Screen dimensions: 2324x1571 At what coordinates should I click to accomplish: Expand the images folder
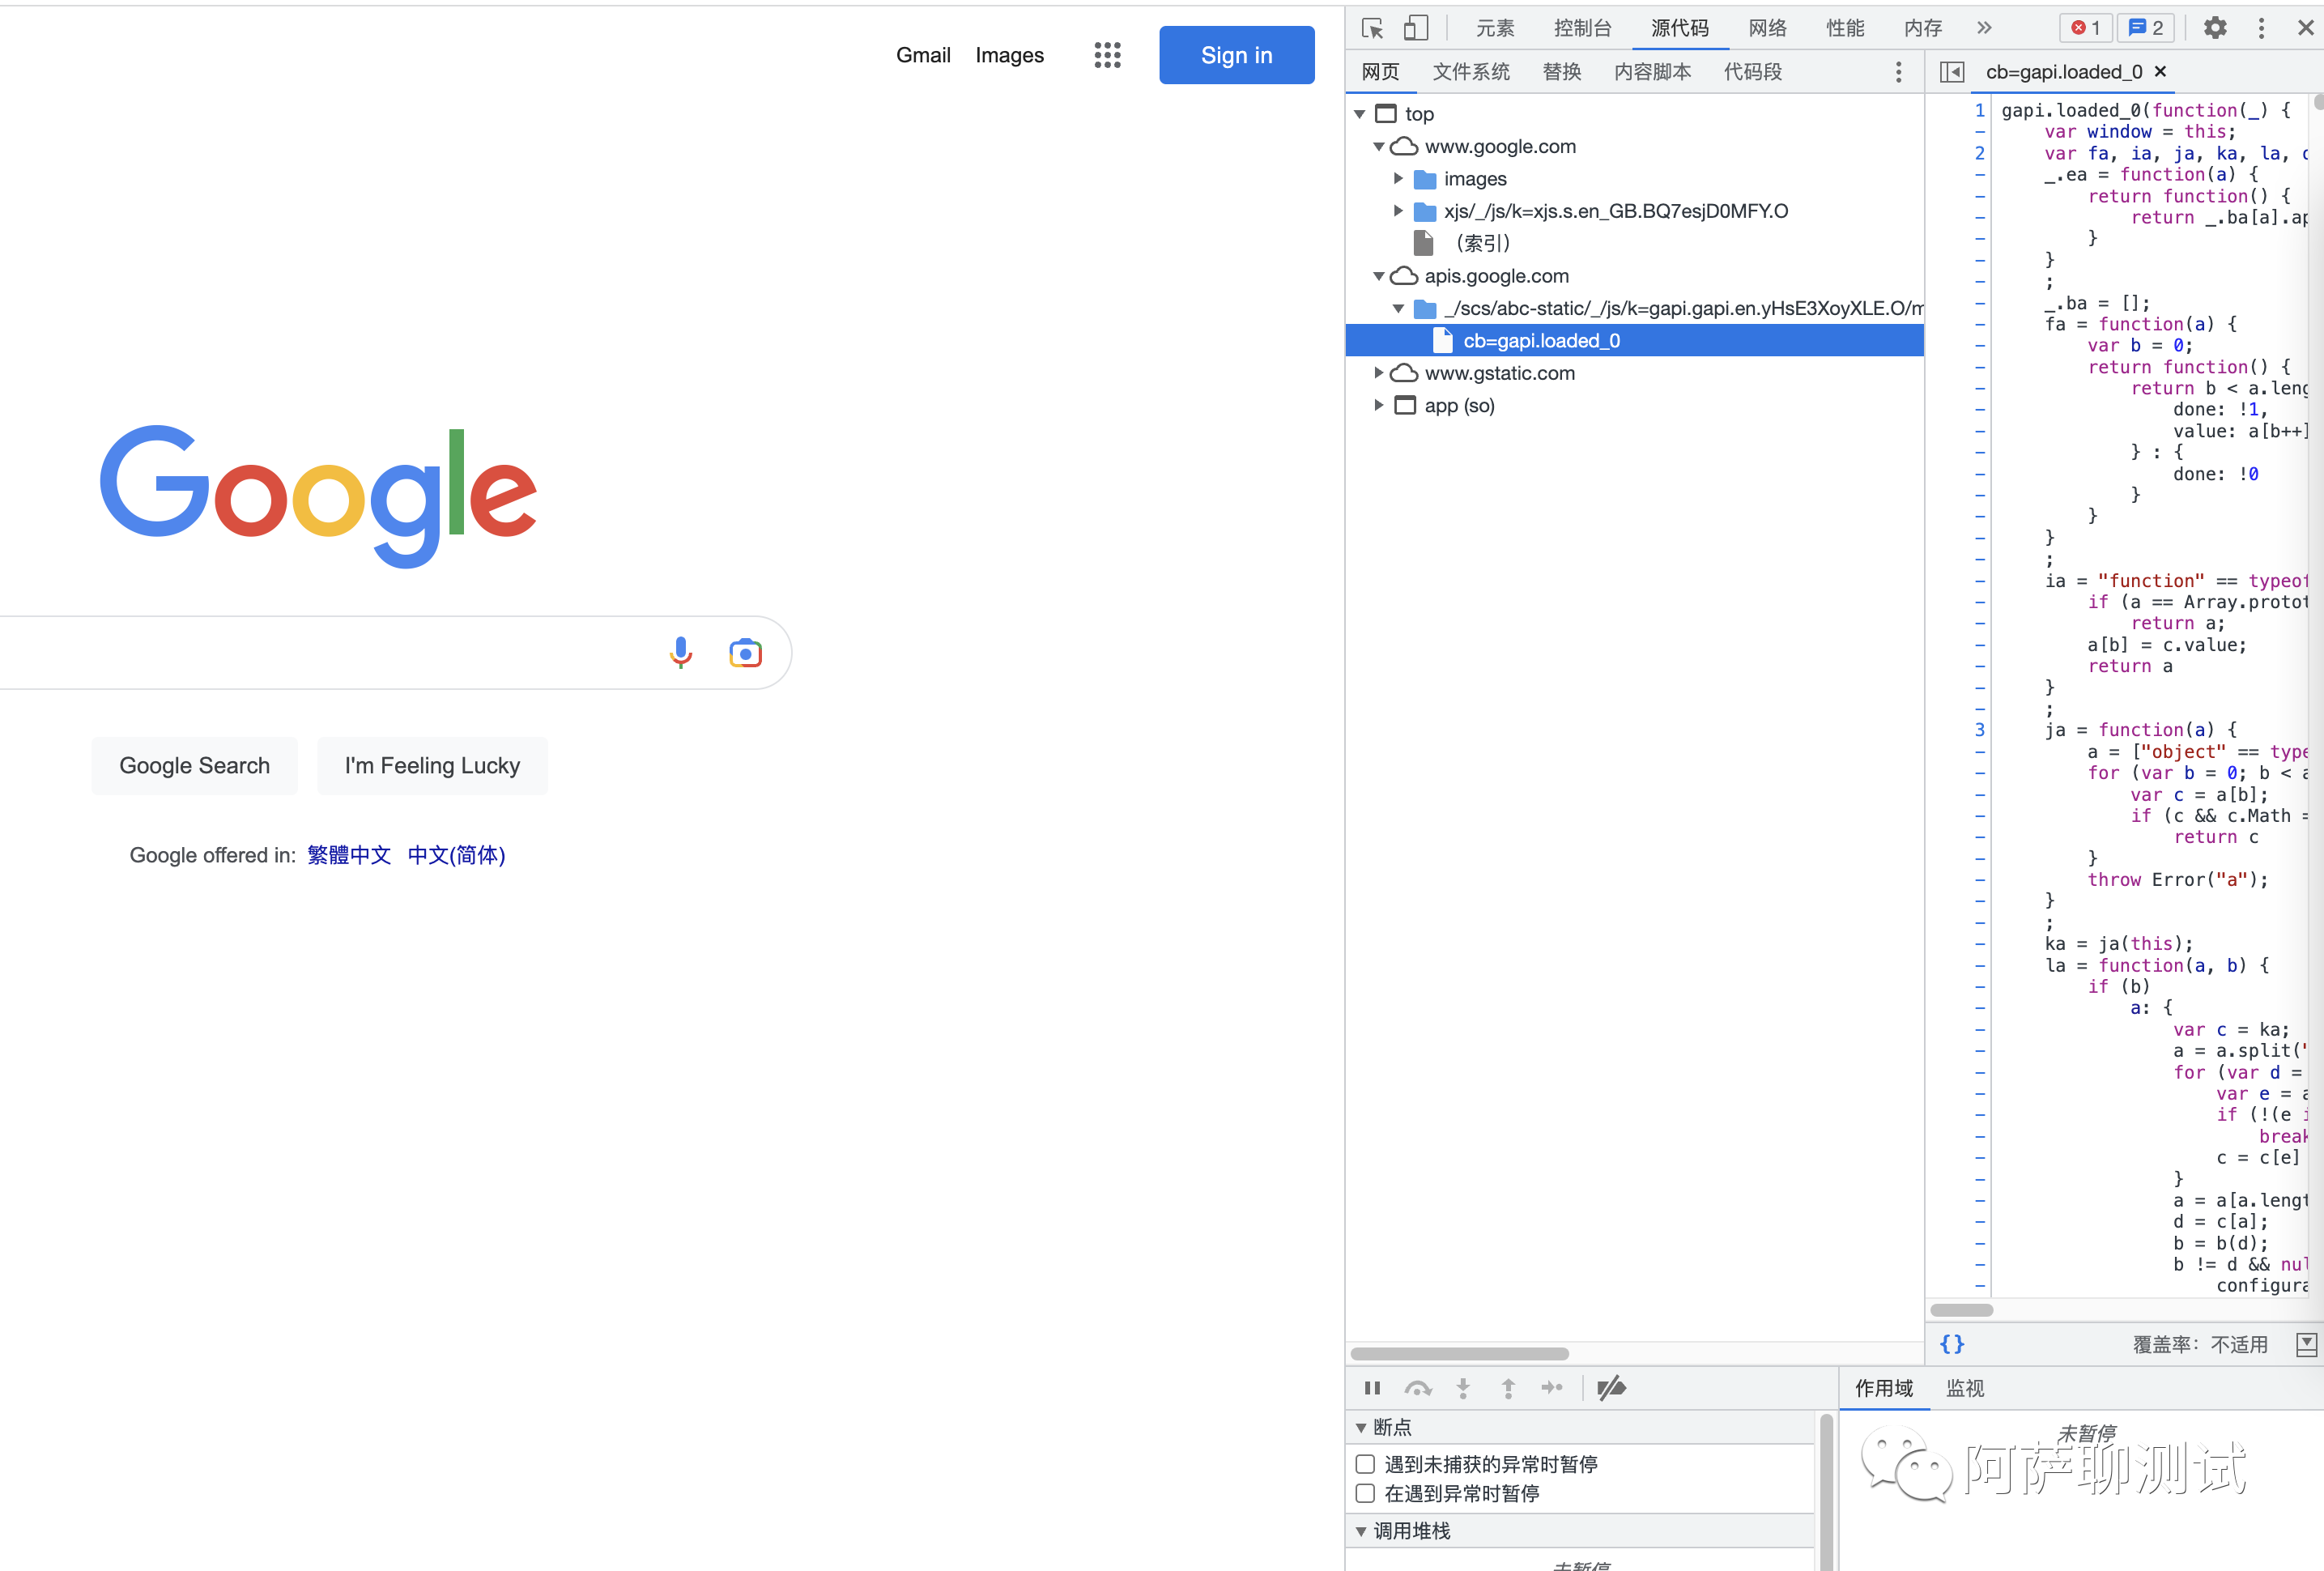(1398, 179)
